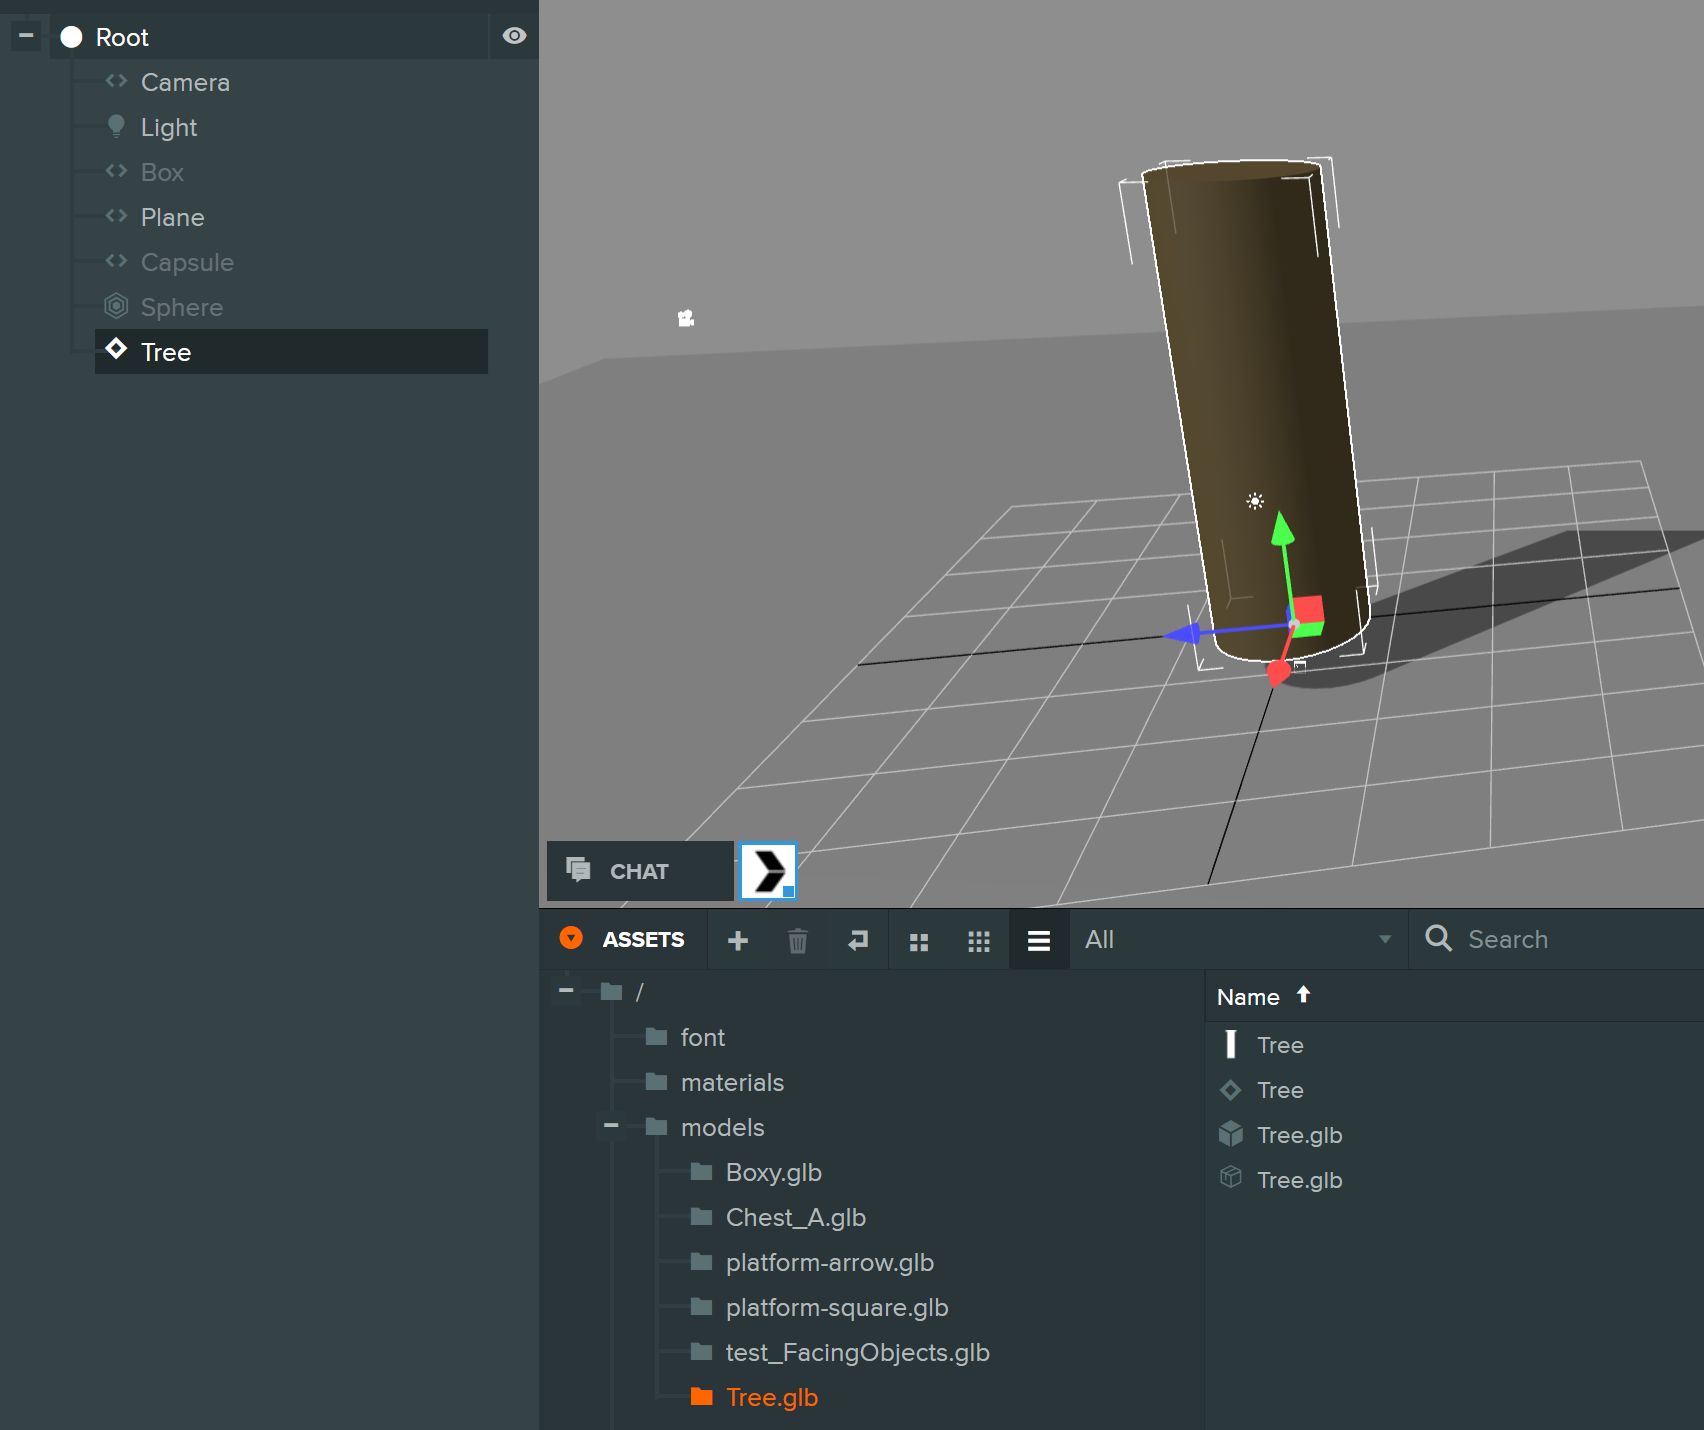This screenshot has height=1430, width=1704.
Task: Switch assets to list details view
Action: (x=1039, y=940)
